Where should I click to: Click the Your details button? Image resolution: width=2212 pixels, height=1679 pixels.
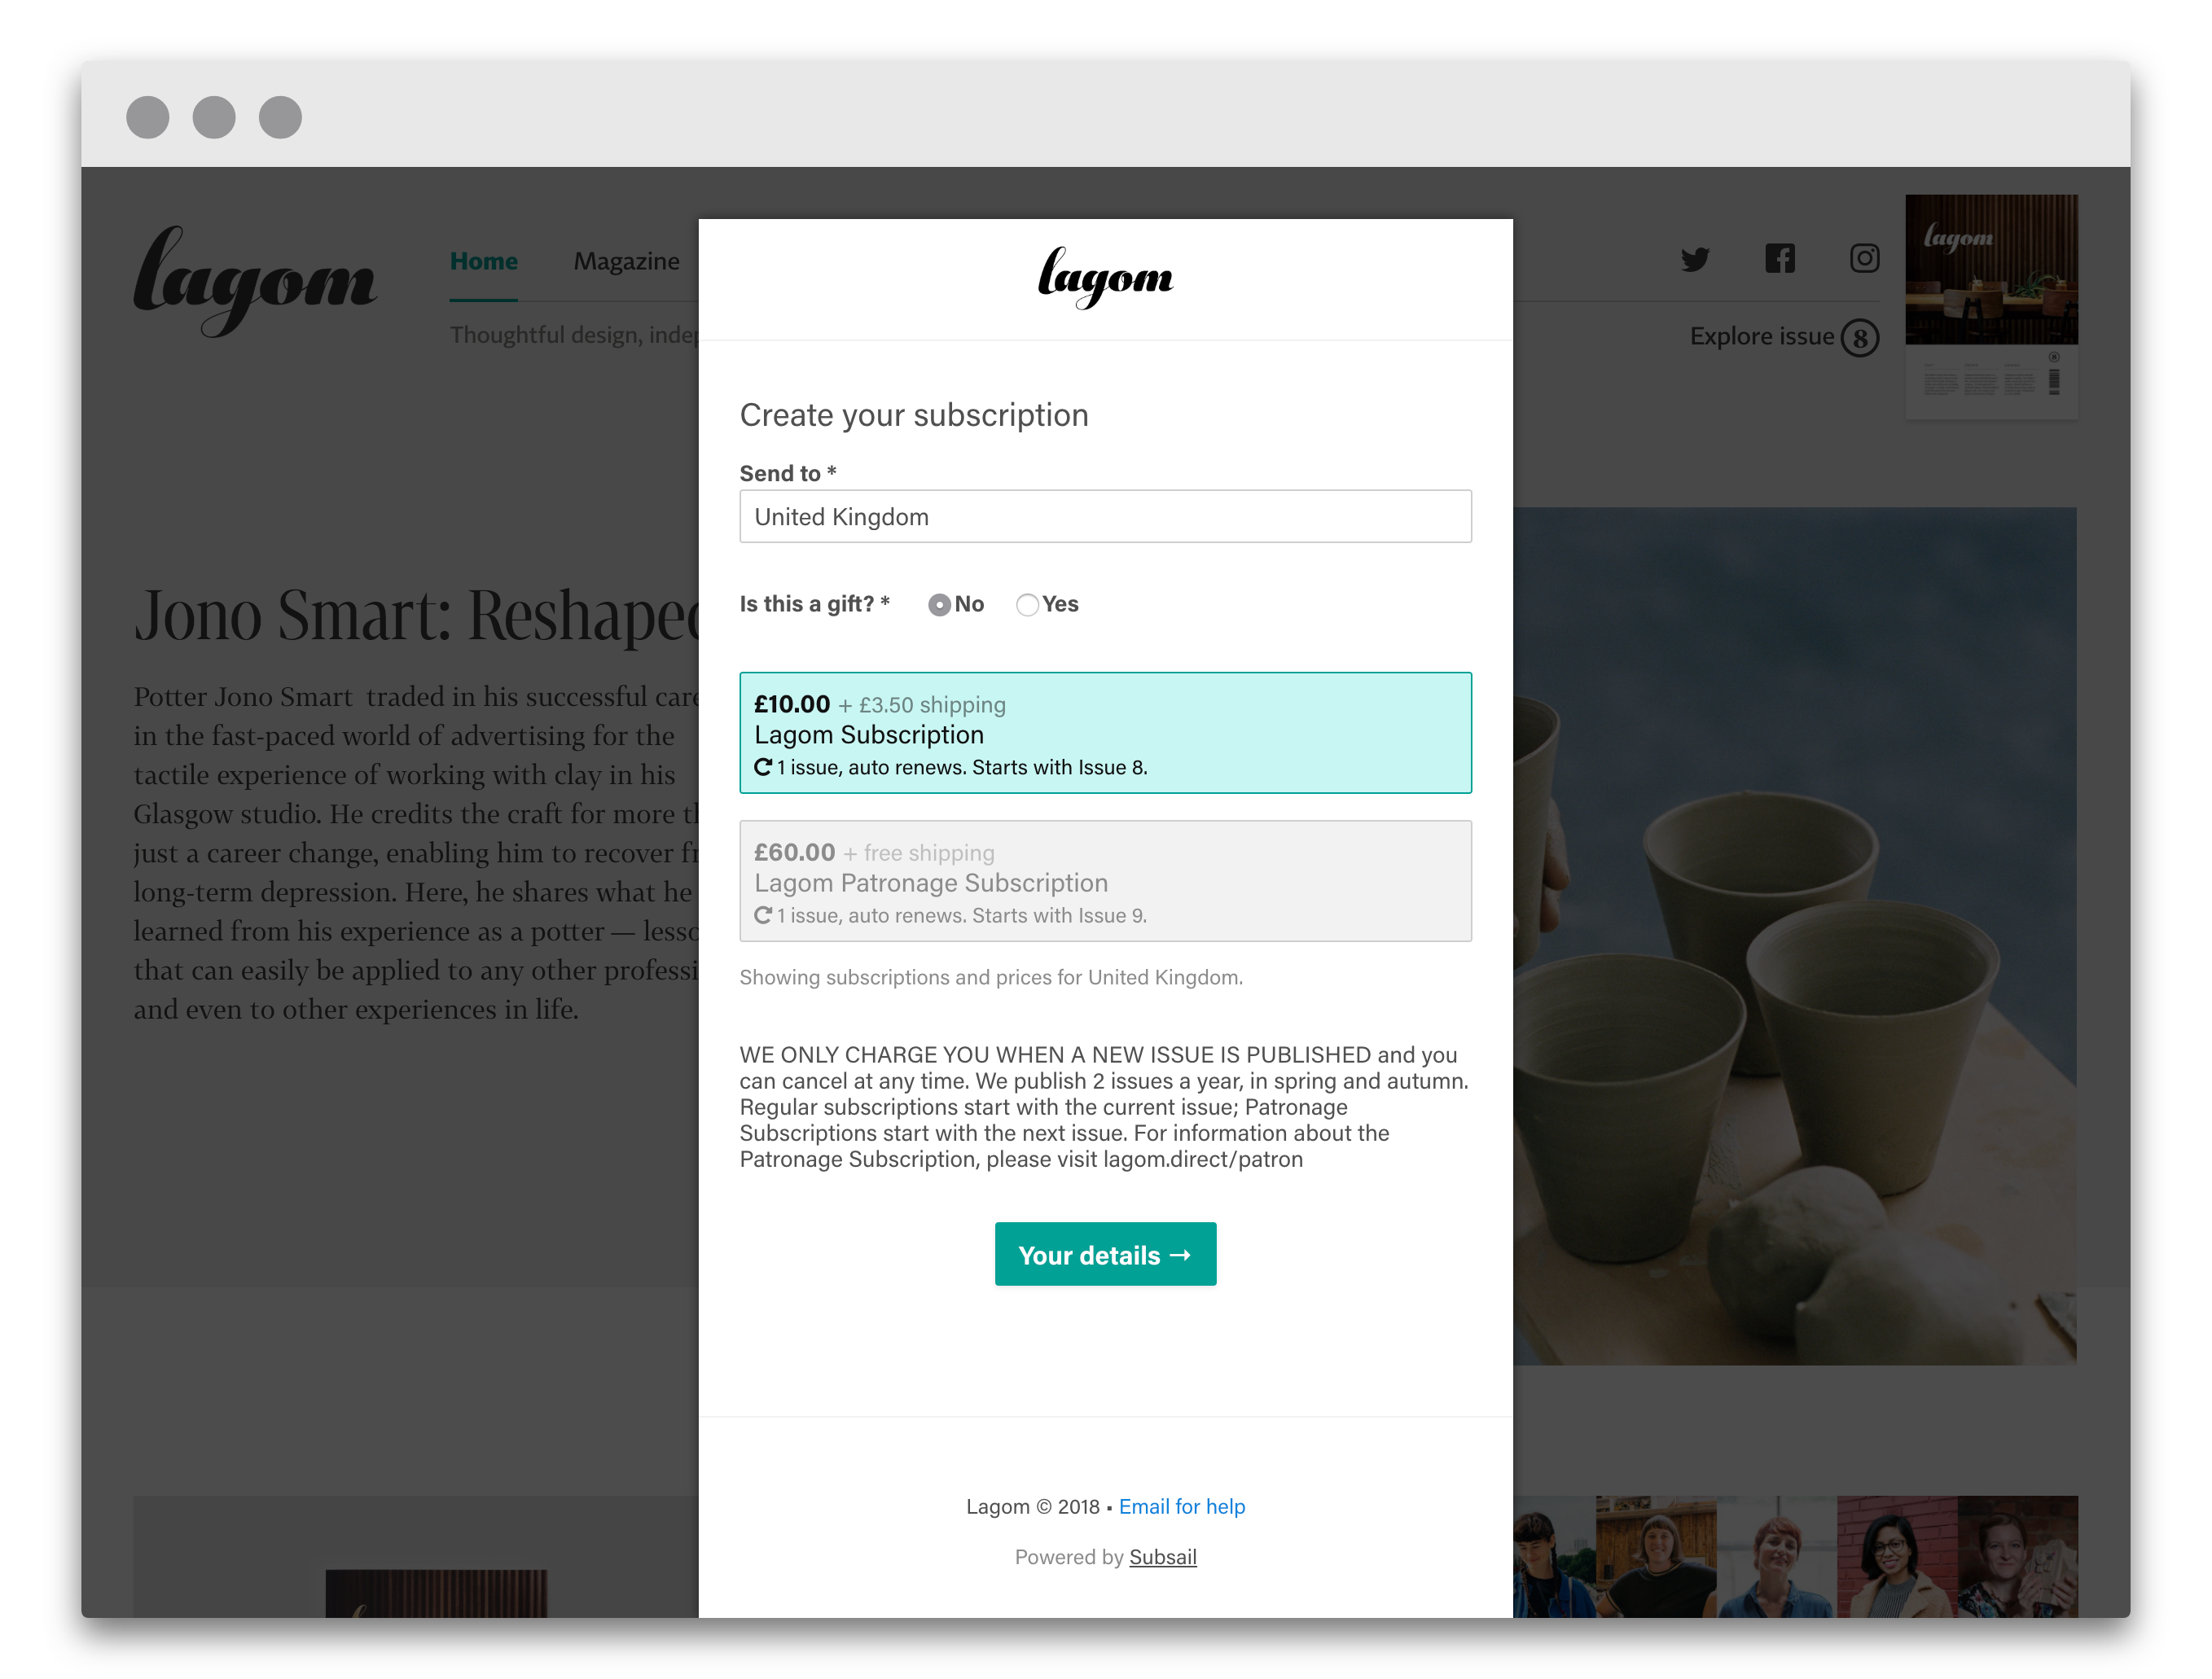pos(1105,1254)
